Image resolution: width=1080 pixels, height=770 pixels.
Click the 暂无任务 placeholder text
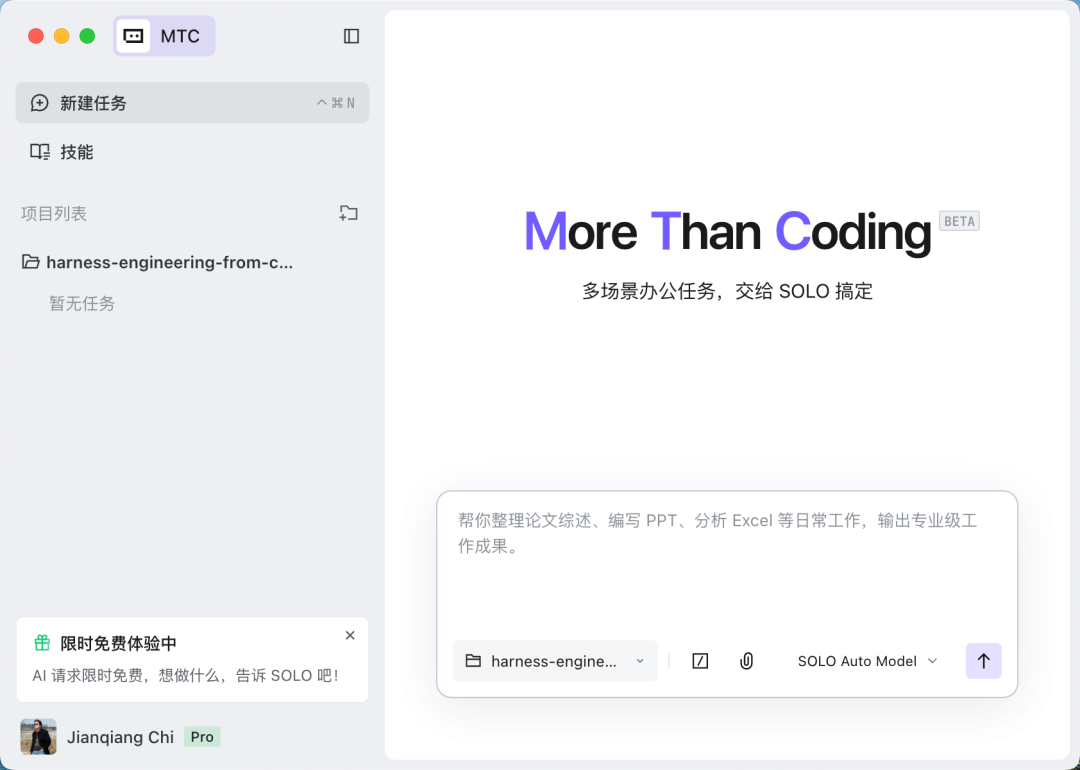pos(82,304)
